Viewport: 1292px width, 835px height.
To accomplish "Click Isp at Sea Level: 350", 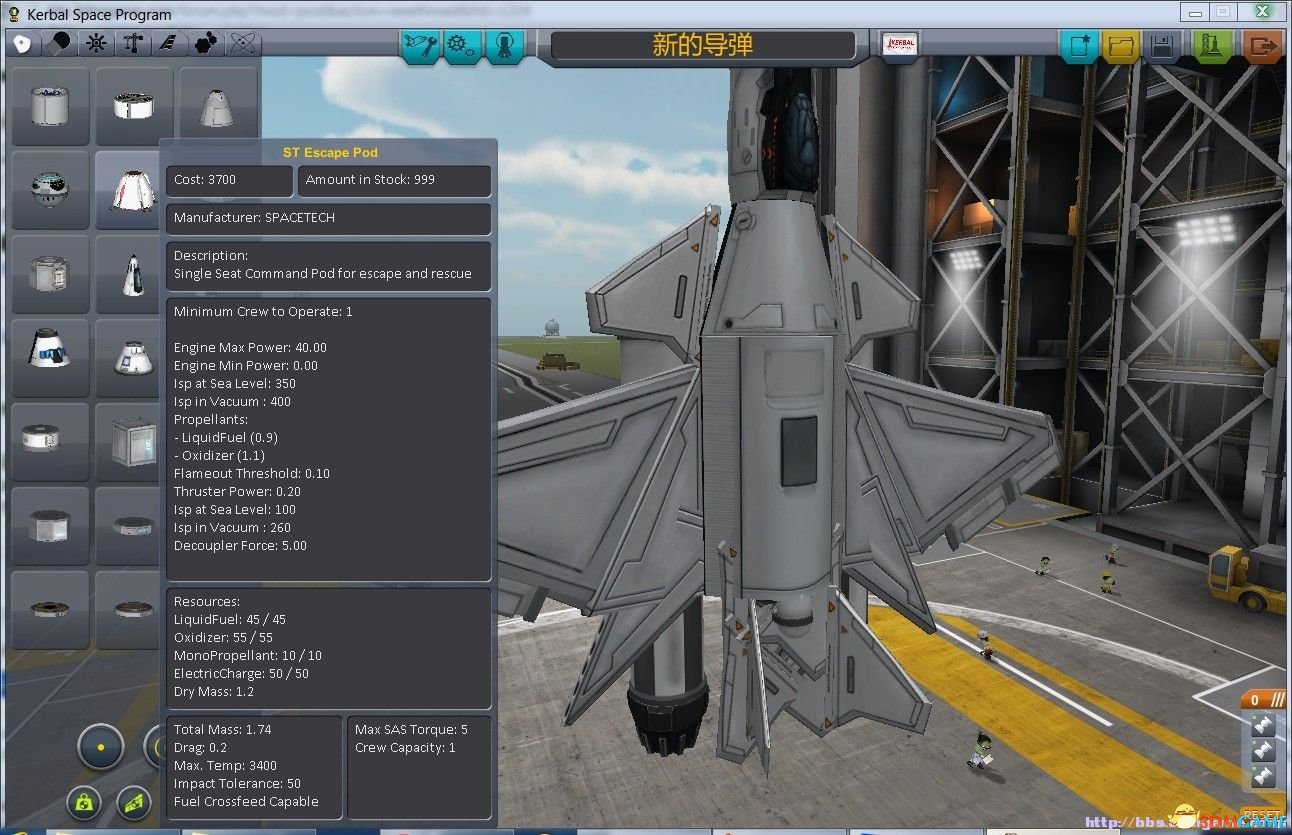I will click(235, 383).
